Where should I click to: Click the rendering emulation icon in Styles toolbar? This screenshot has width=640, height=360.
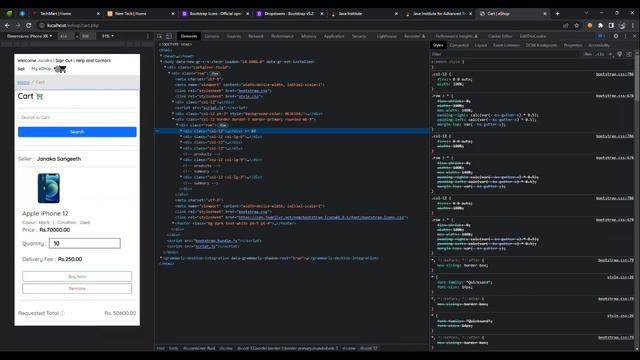pos(620,54)
